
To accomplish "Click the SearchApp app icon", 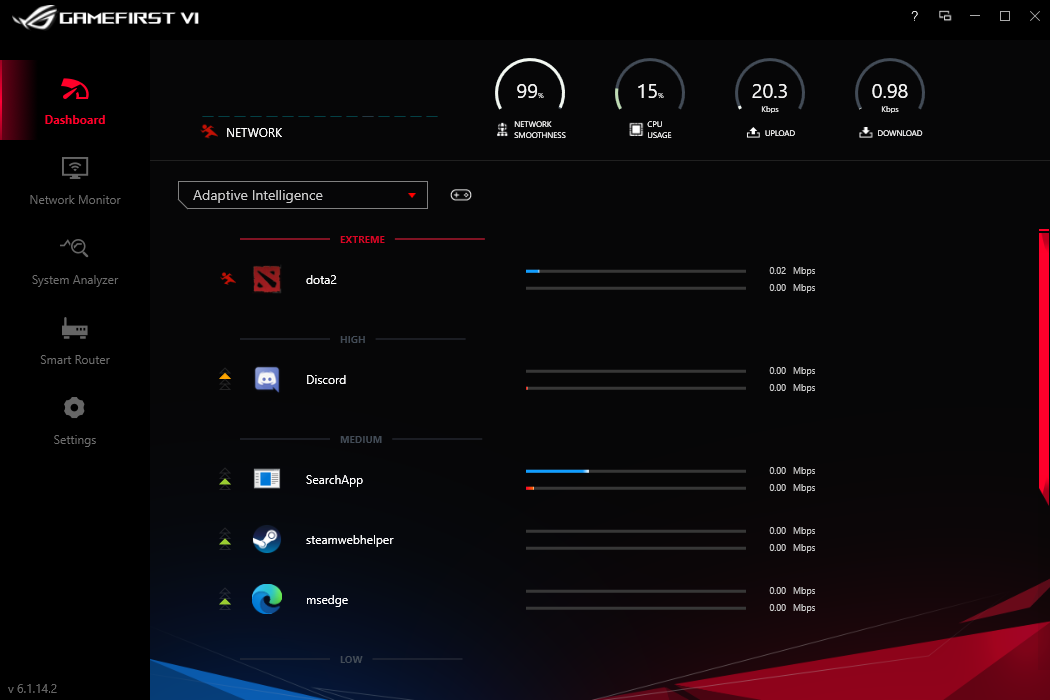I will pos(267,479).
